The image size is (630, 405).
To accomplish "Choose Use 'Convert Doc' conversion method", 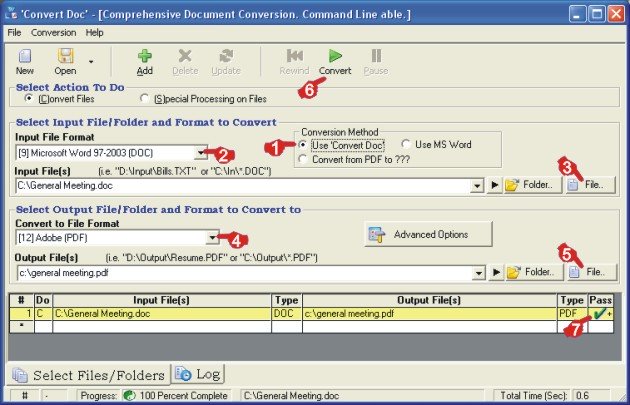I will 303,145.
